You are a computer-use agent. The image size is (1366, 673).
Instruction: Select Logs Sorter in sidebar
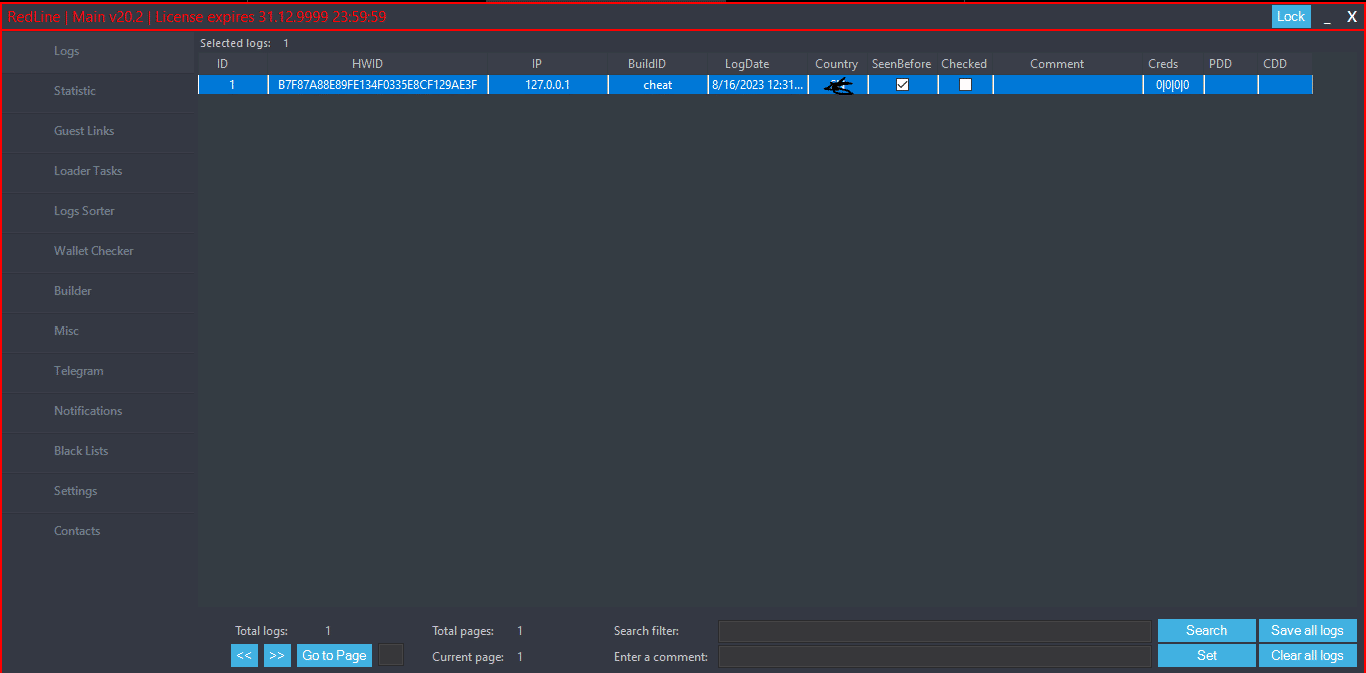[x=98, y=211]
